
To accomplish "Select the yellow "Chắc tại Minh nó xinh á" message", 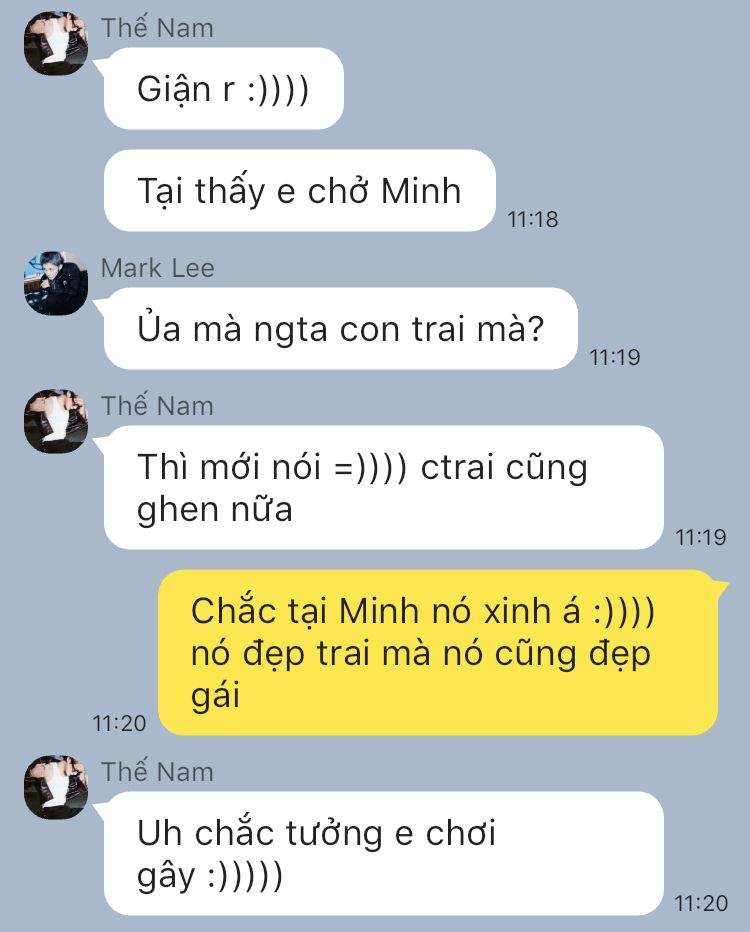I will (x=439, y=652).
